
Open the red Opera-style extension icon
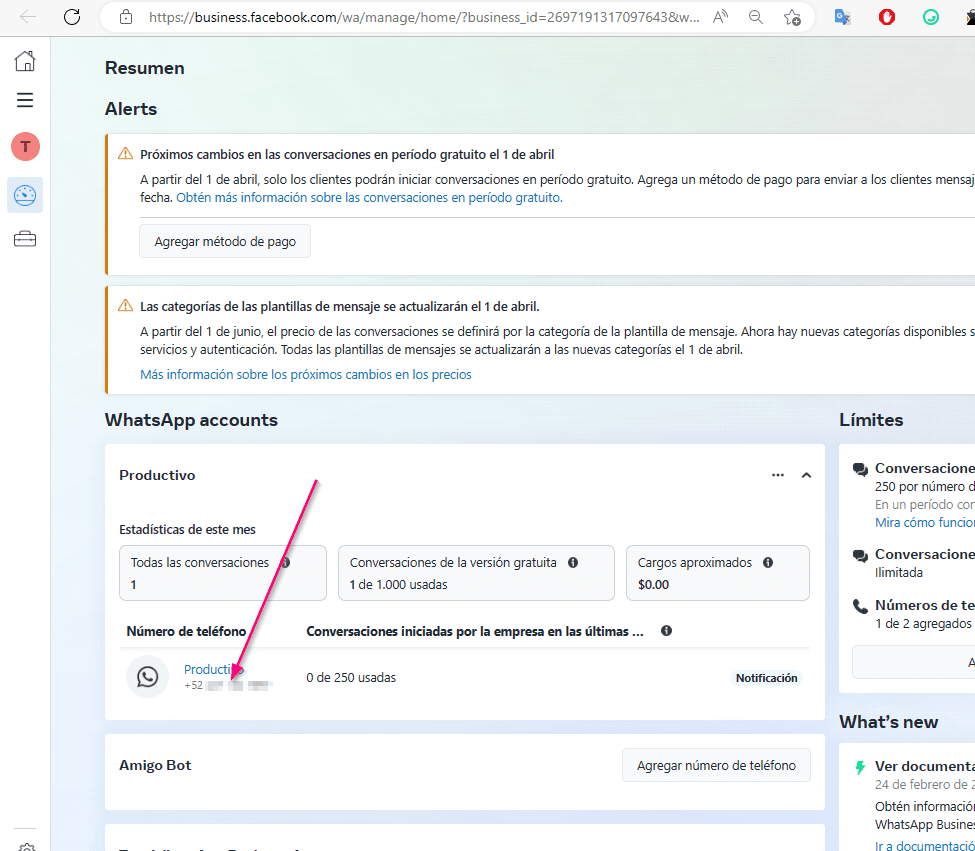[887, 17]
